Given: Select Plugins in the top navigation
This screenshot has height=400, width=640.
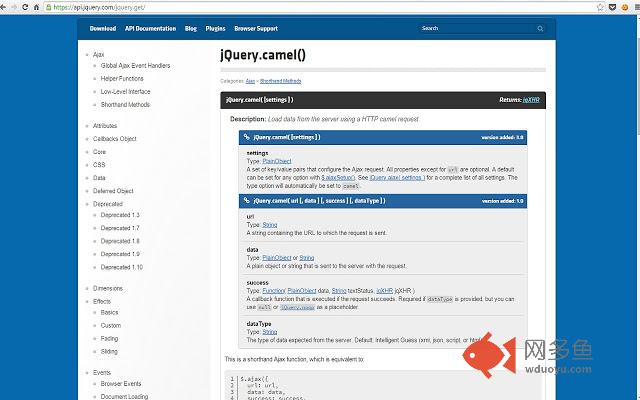Looking at the screenshot, I should coord(215,29).
